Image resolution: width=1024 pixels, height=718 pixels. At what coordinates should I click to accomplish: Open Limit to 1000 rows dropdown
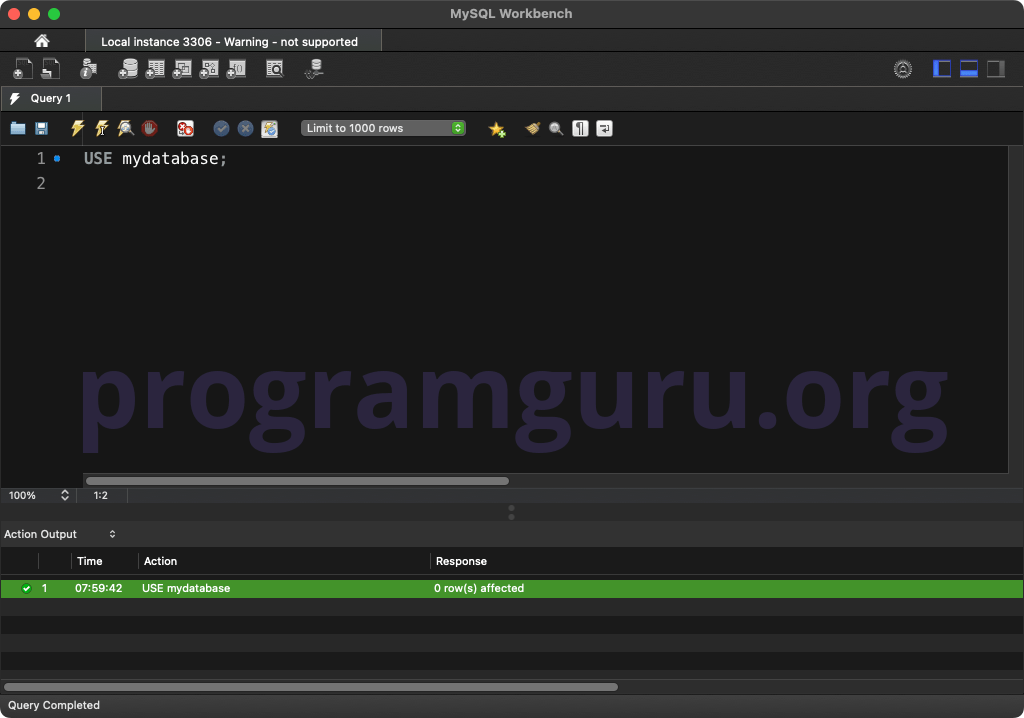(383, 128)
